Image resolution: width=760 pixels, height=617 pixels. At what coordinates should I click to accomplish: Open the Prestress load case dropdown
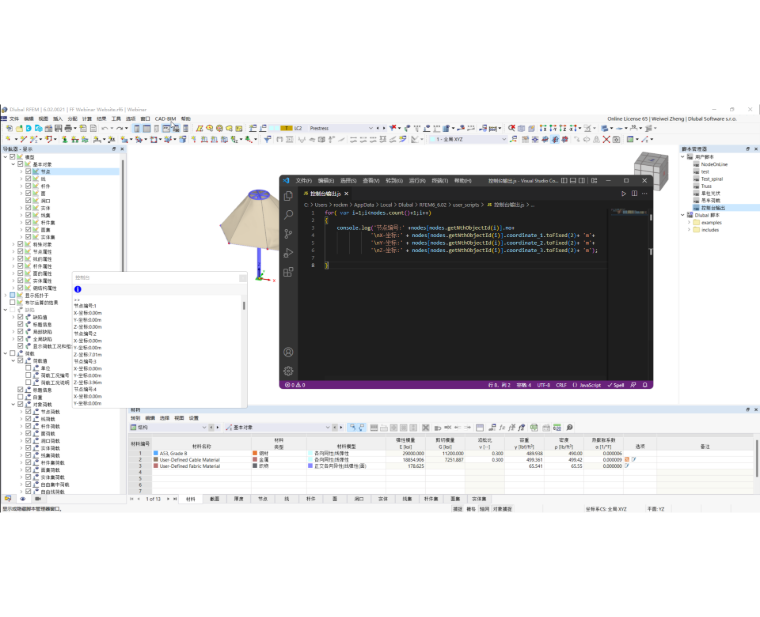(371, 128)
